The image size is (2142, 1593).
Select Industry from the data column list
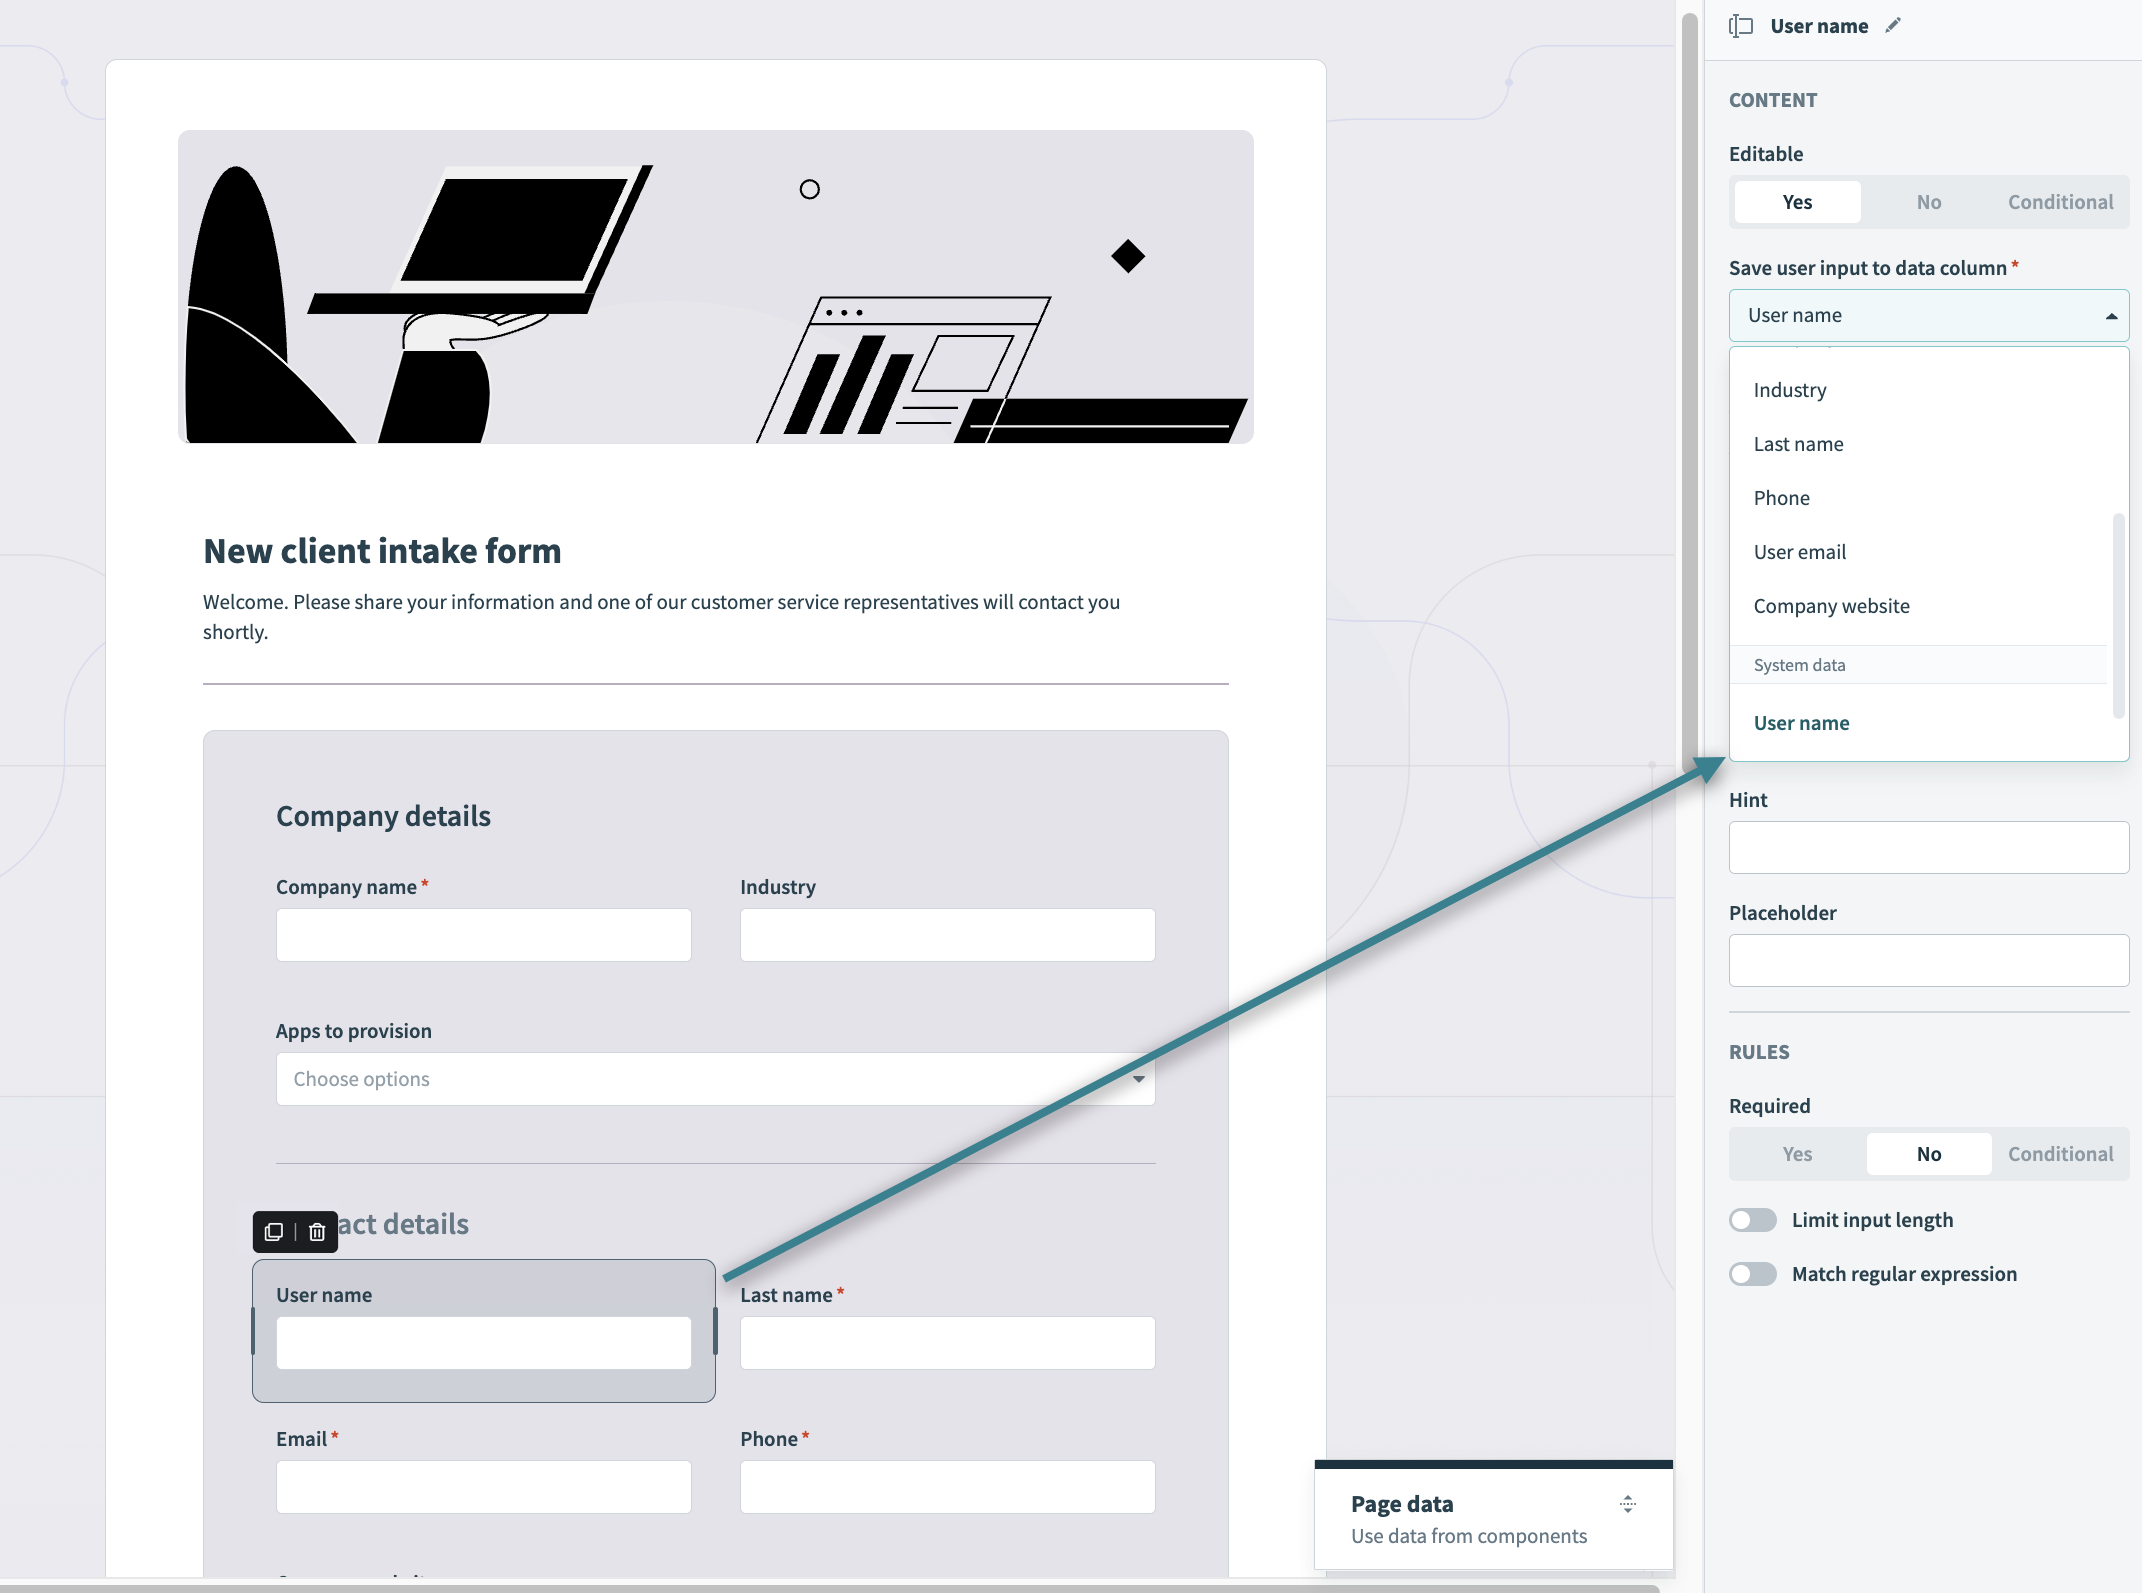tap(1918, 390)
